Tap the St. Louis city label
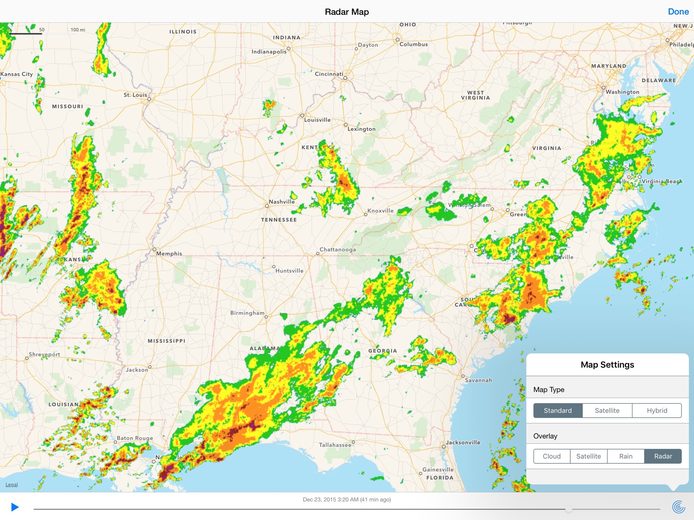Viewport: 694px width, 520px height. (x=135, y=95)
